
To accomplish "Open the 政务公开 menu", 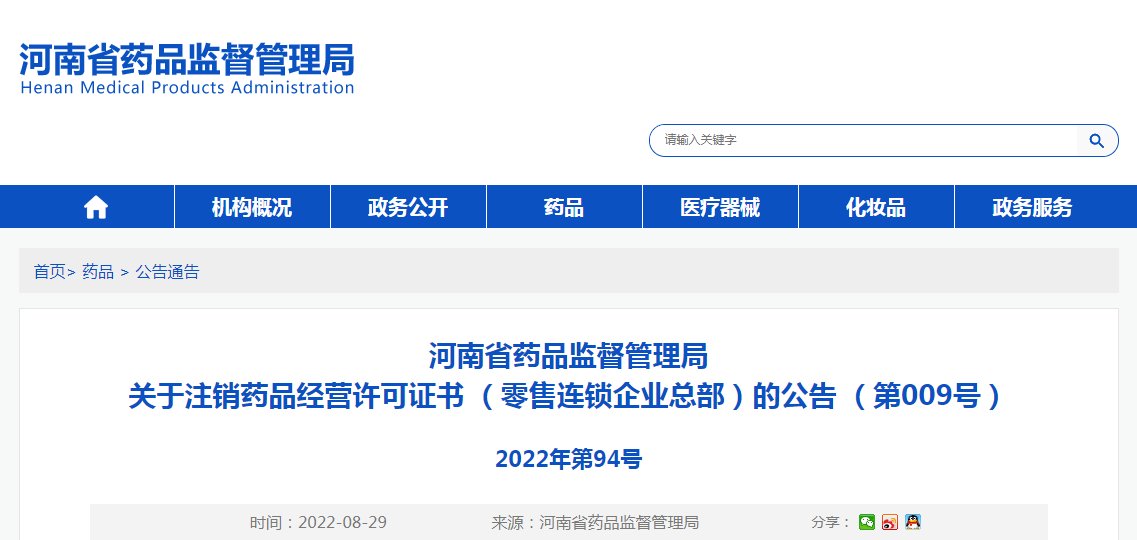I will [408, 207].
